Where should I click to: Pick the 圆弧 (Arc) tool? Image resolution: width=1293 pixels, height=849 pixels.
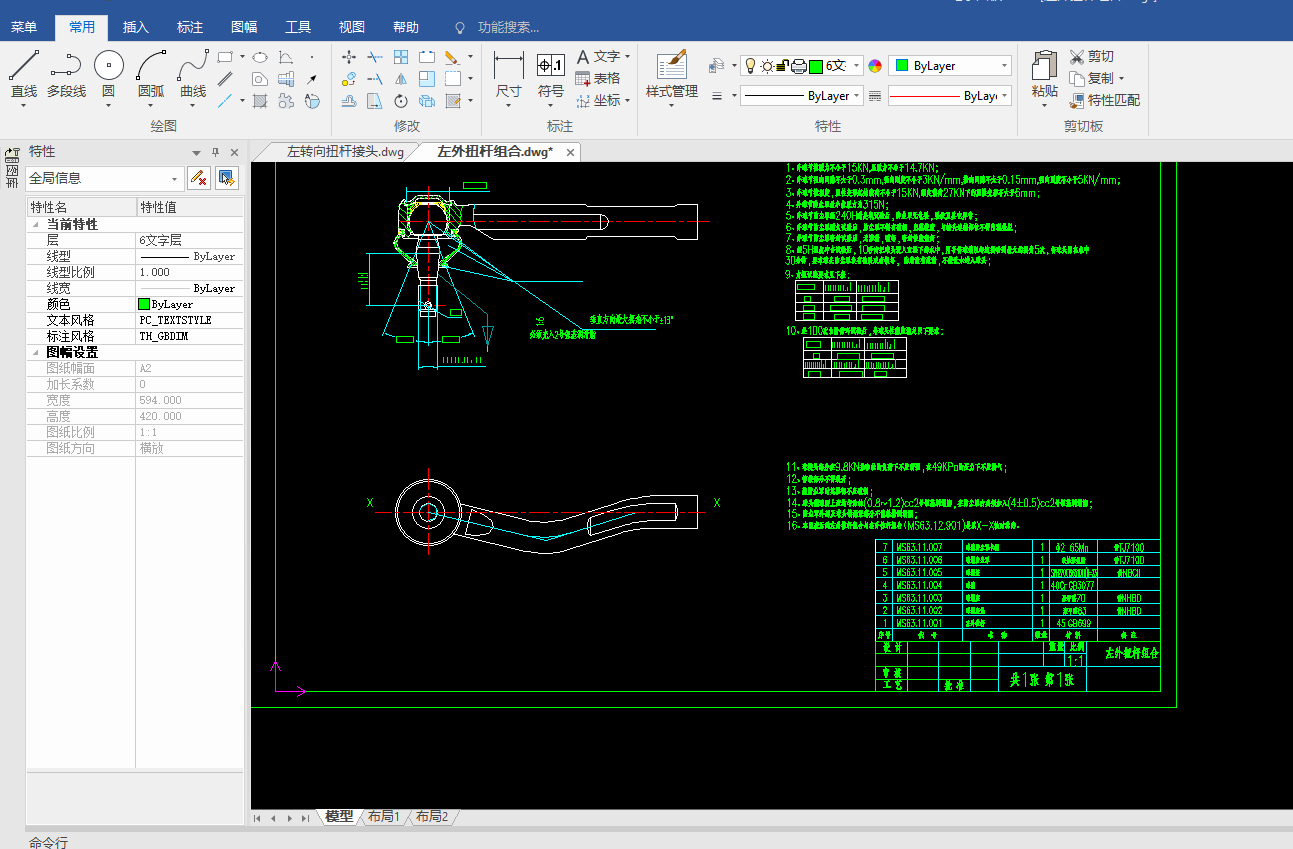click(x=151, y=68)
